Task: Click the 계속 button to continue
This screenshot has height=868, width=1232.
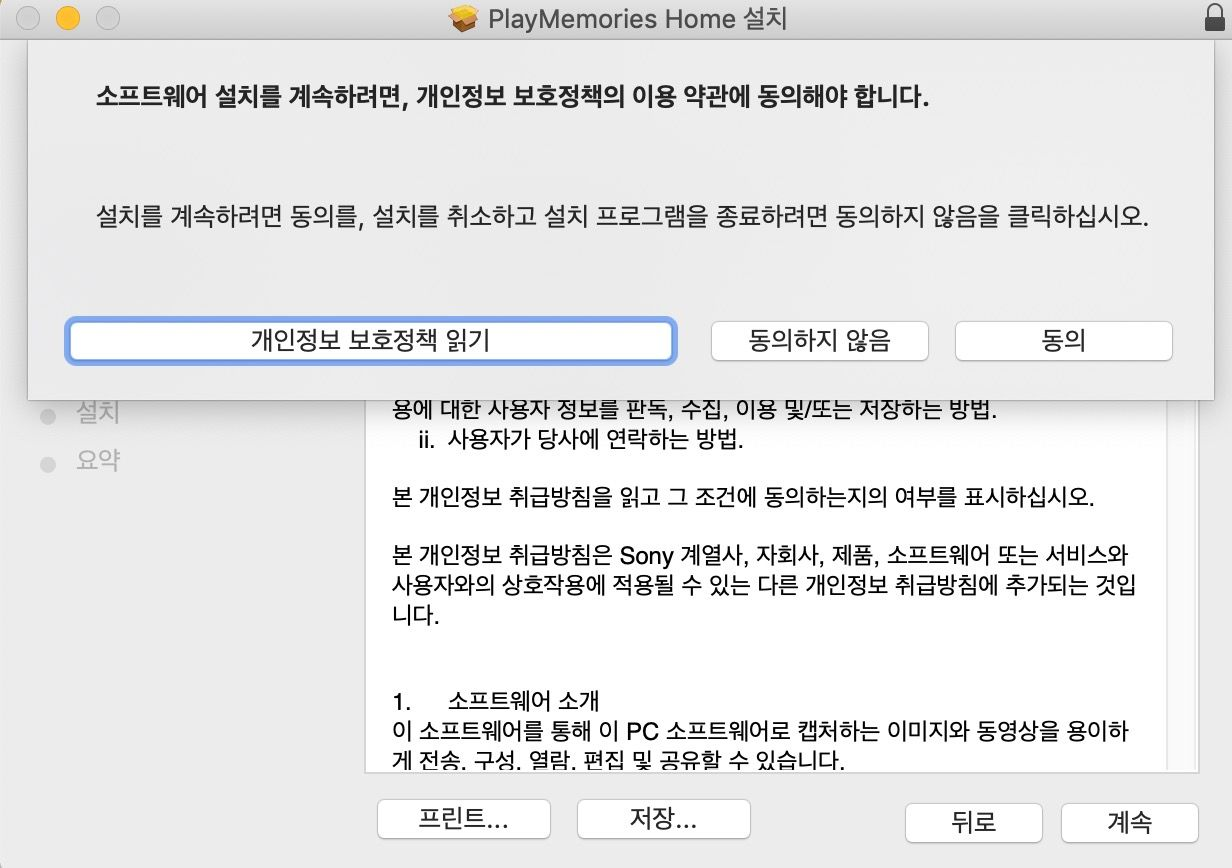Action: pos(1129,823)
